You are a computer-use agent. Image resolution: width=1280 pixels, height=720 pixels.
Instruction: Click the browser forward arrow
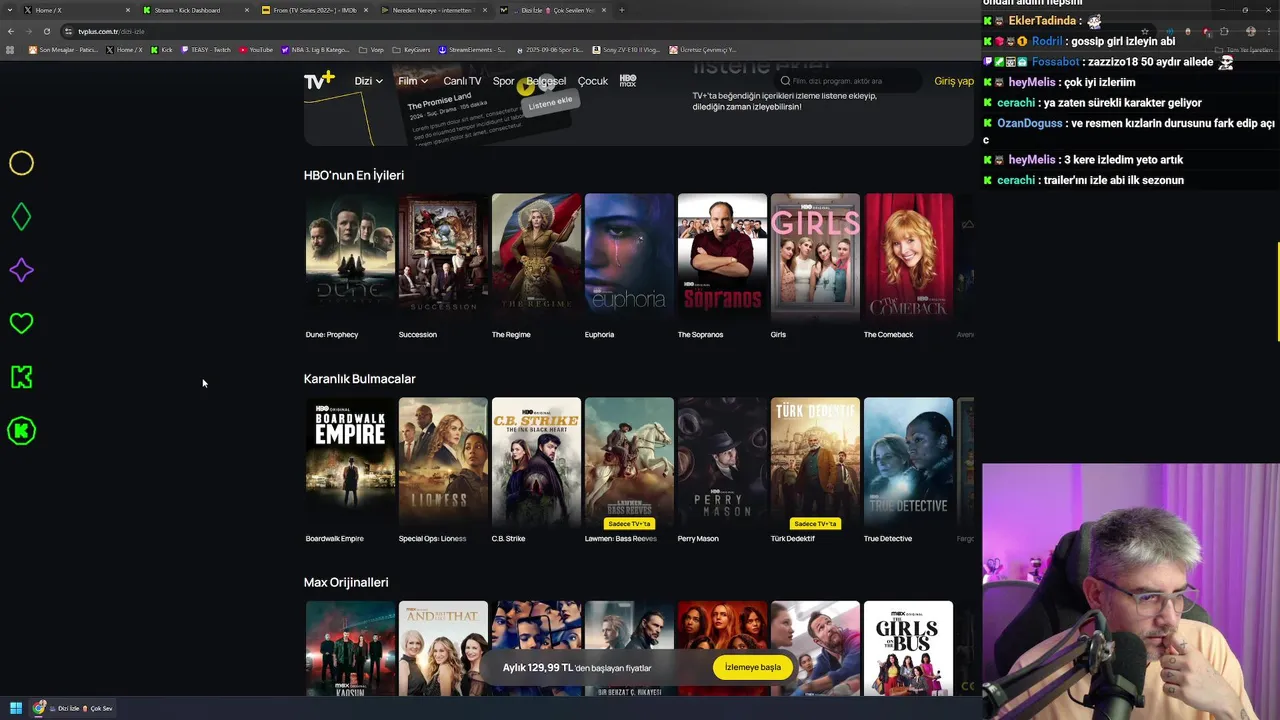tap(31, 31)
